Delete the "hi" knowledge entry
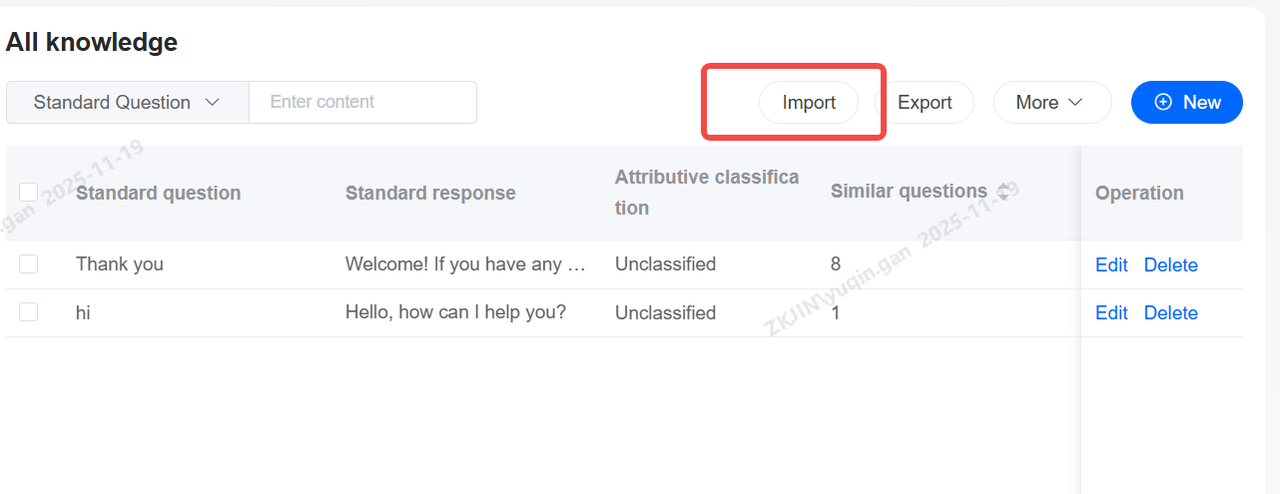This screenshot has width=1280, height=494. tap(1170, 313)
